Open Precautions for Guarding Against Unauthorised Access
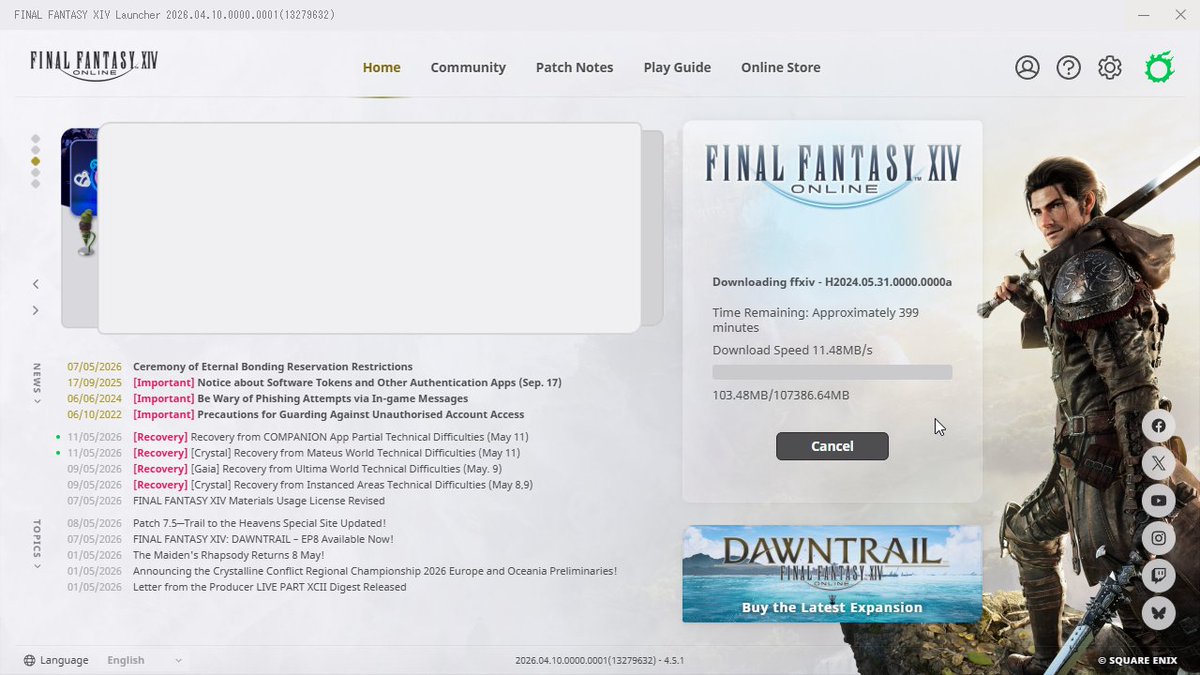This screenshot has width=1200, height=675. (x=328, y=414)
